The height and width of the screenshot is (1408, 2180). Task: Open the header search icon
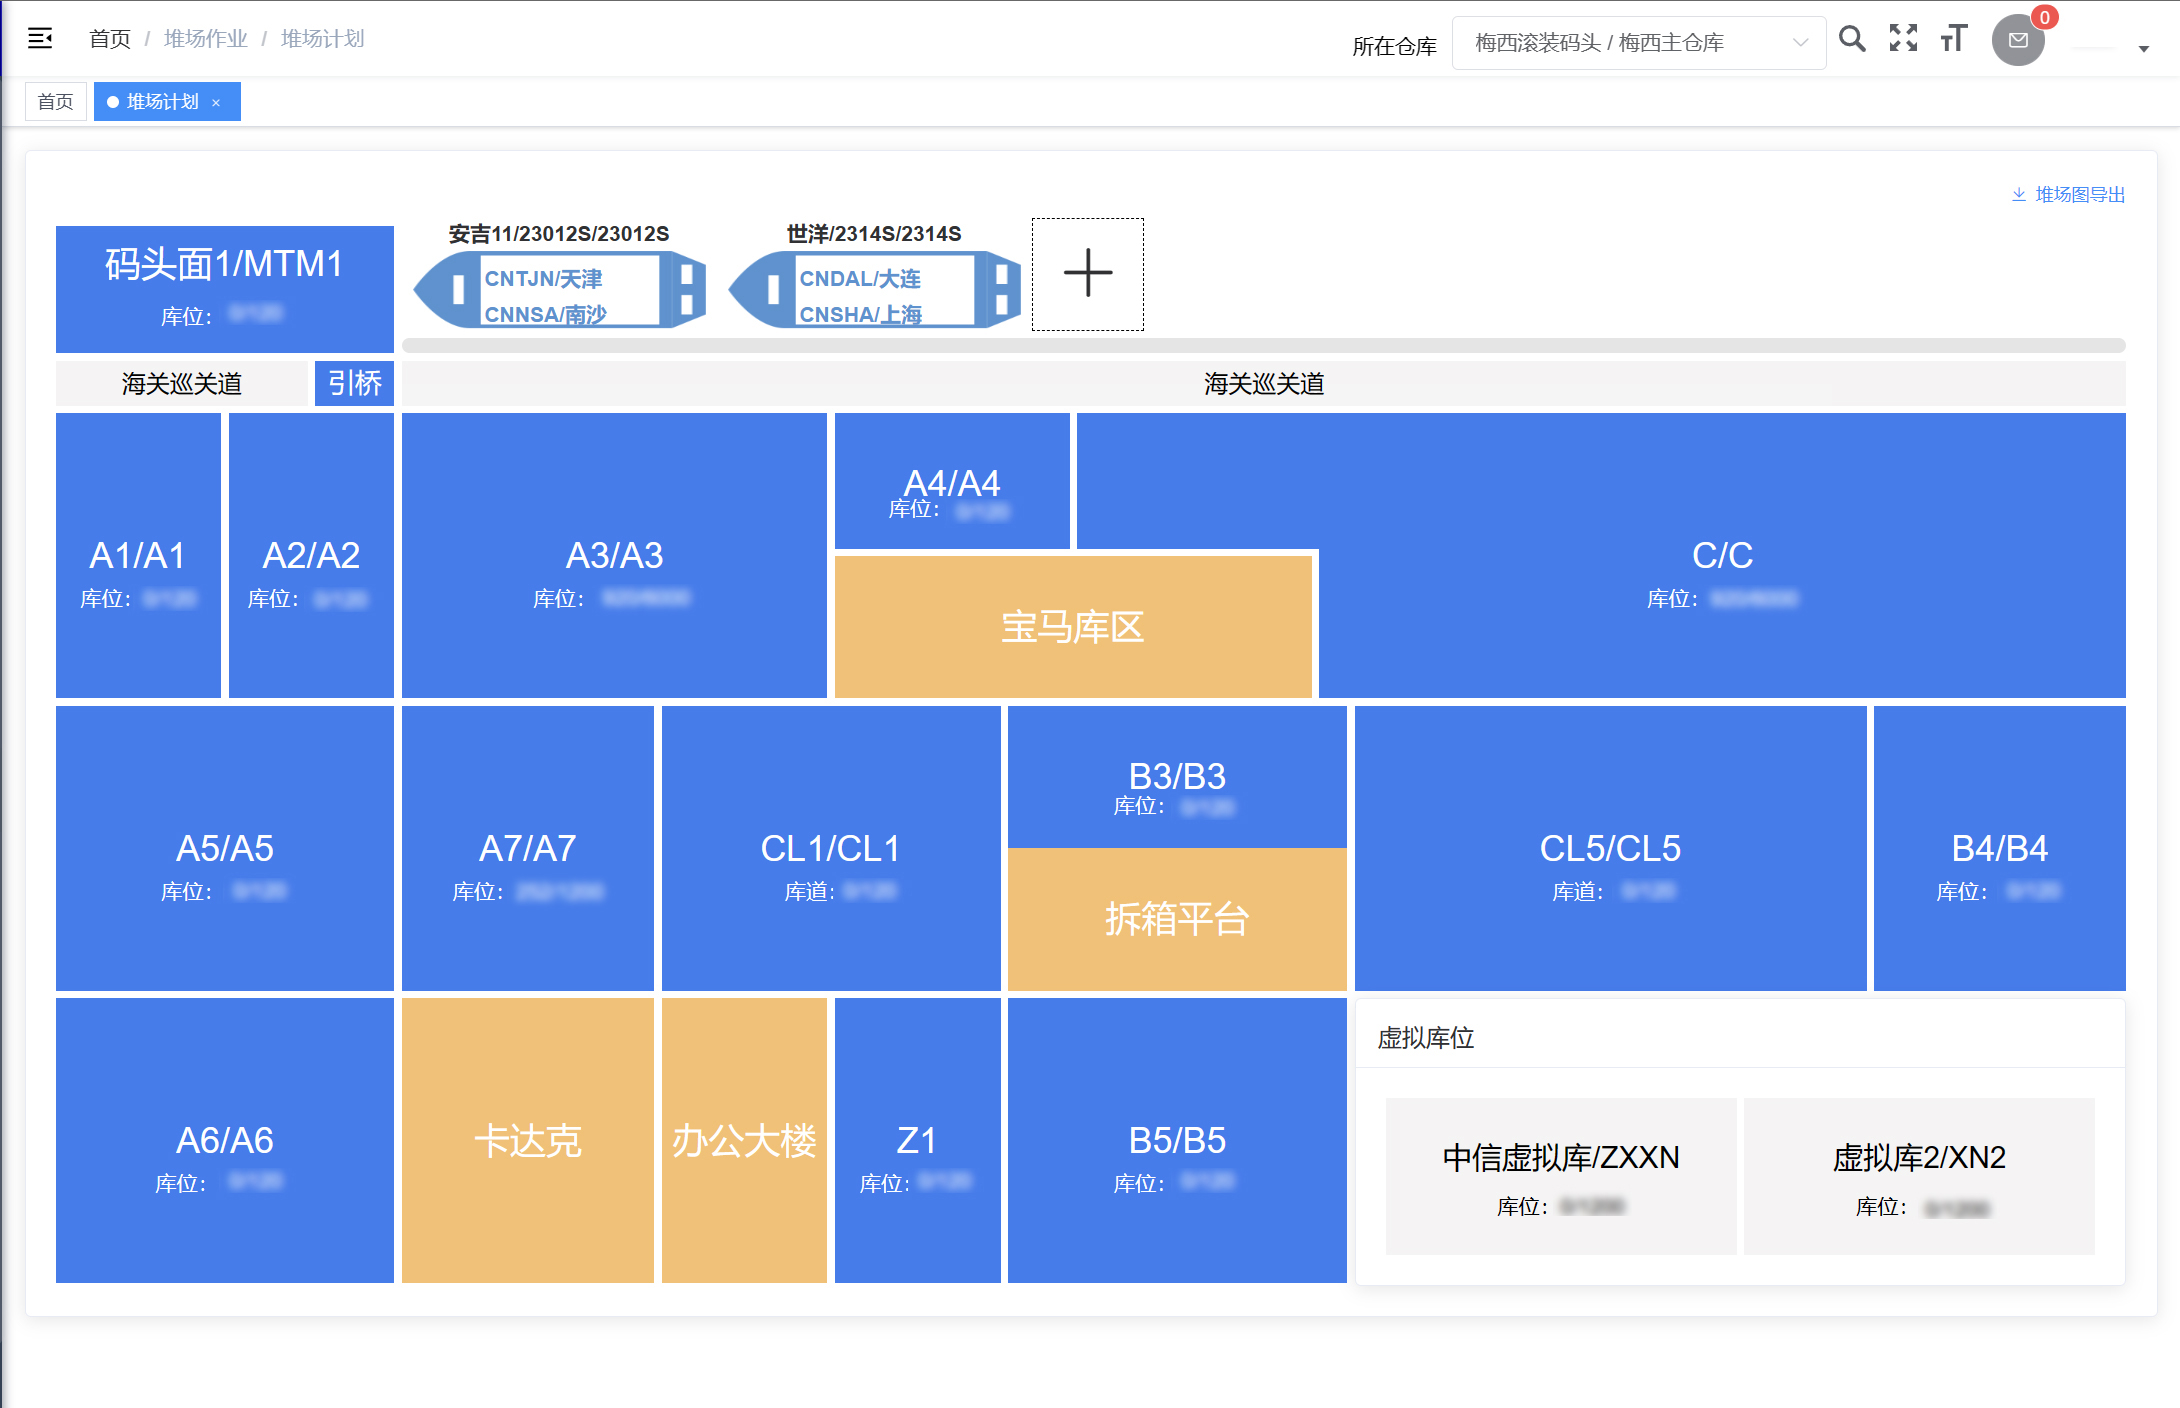click(x=1852, y=40)
